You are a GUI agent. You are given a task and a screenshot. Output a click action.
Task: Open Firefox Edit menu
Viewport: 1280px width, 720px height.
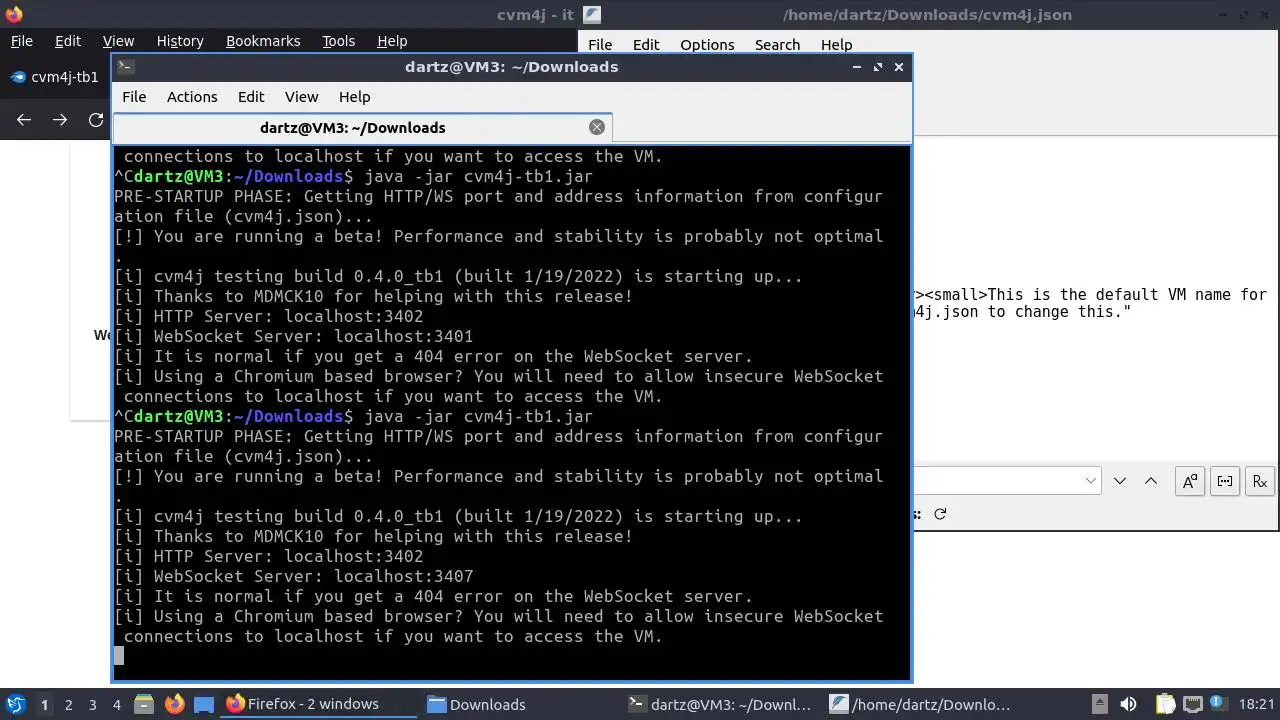(x=68, y=41)
